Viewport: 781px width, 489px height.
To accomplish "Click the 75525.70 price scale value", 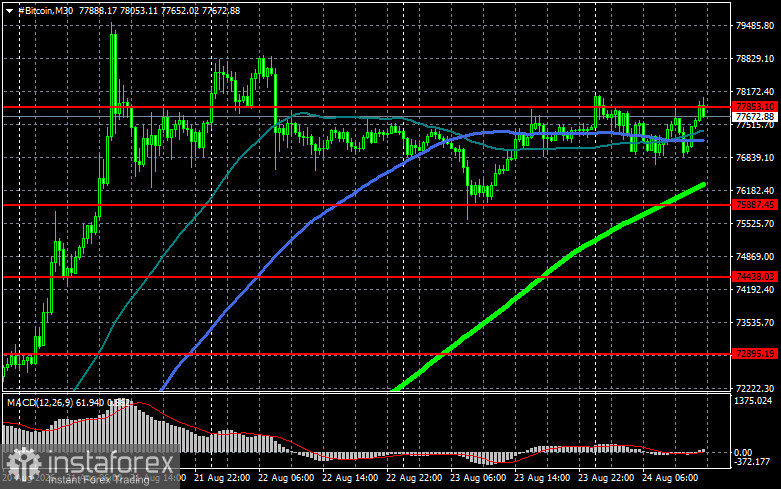I will pos(755,224).
